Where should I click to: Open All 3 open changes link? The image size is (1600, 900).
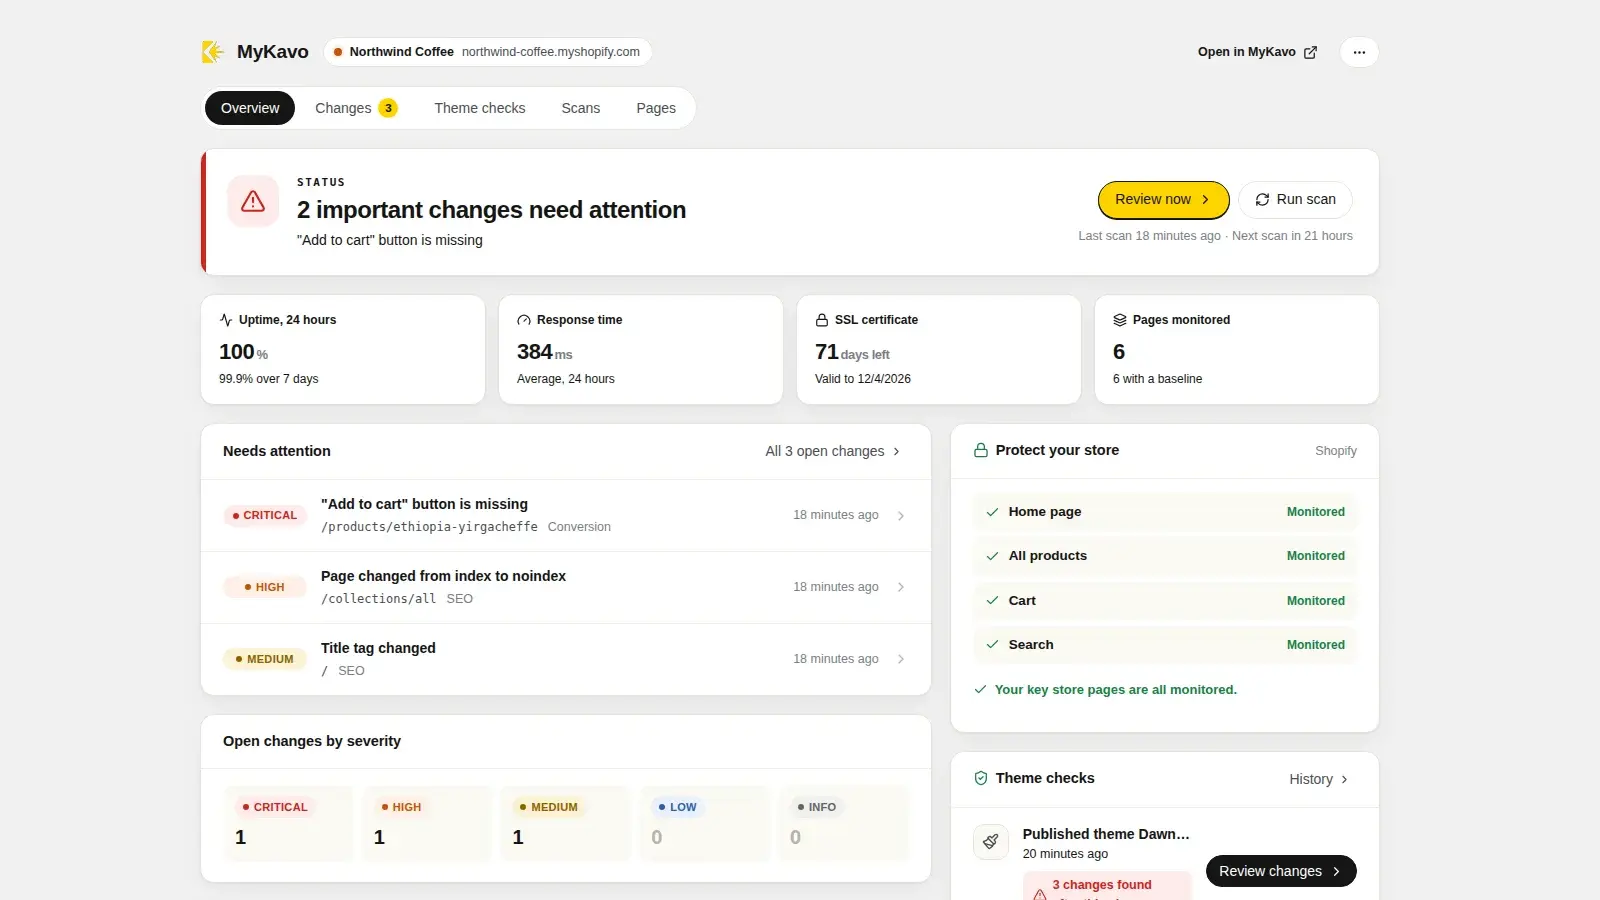[833, 451]
